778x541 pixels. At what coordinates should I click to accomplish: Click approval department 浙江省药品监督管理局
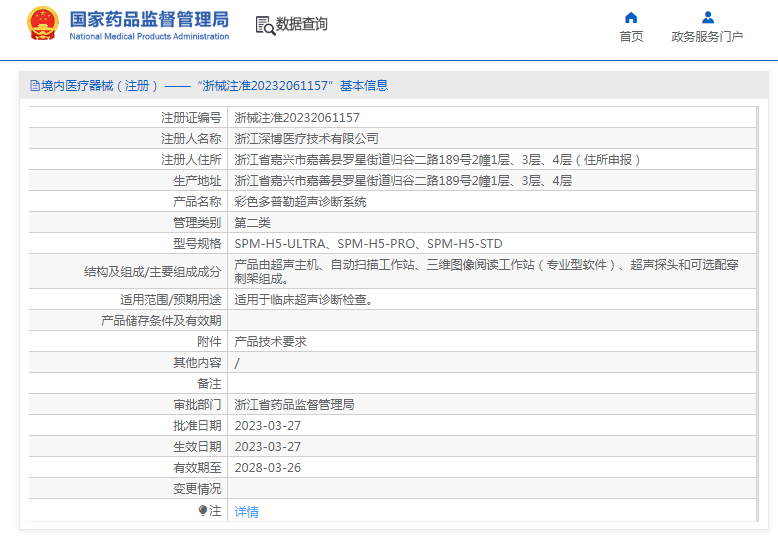tap(294, 405)
